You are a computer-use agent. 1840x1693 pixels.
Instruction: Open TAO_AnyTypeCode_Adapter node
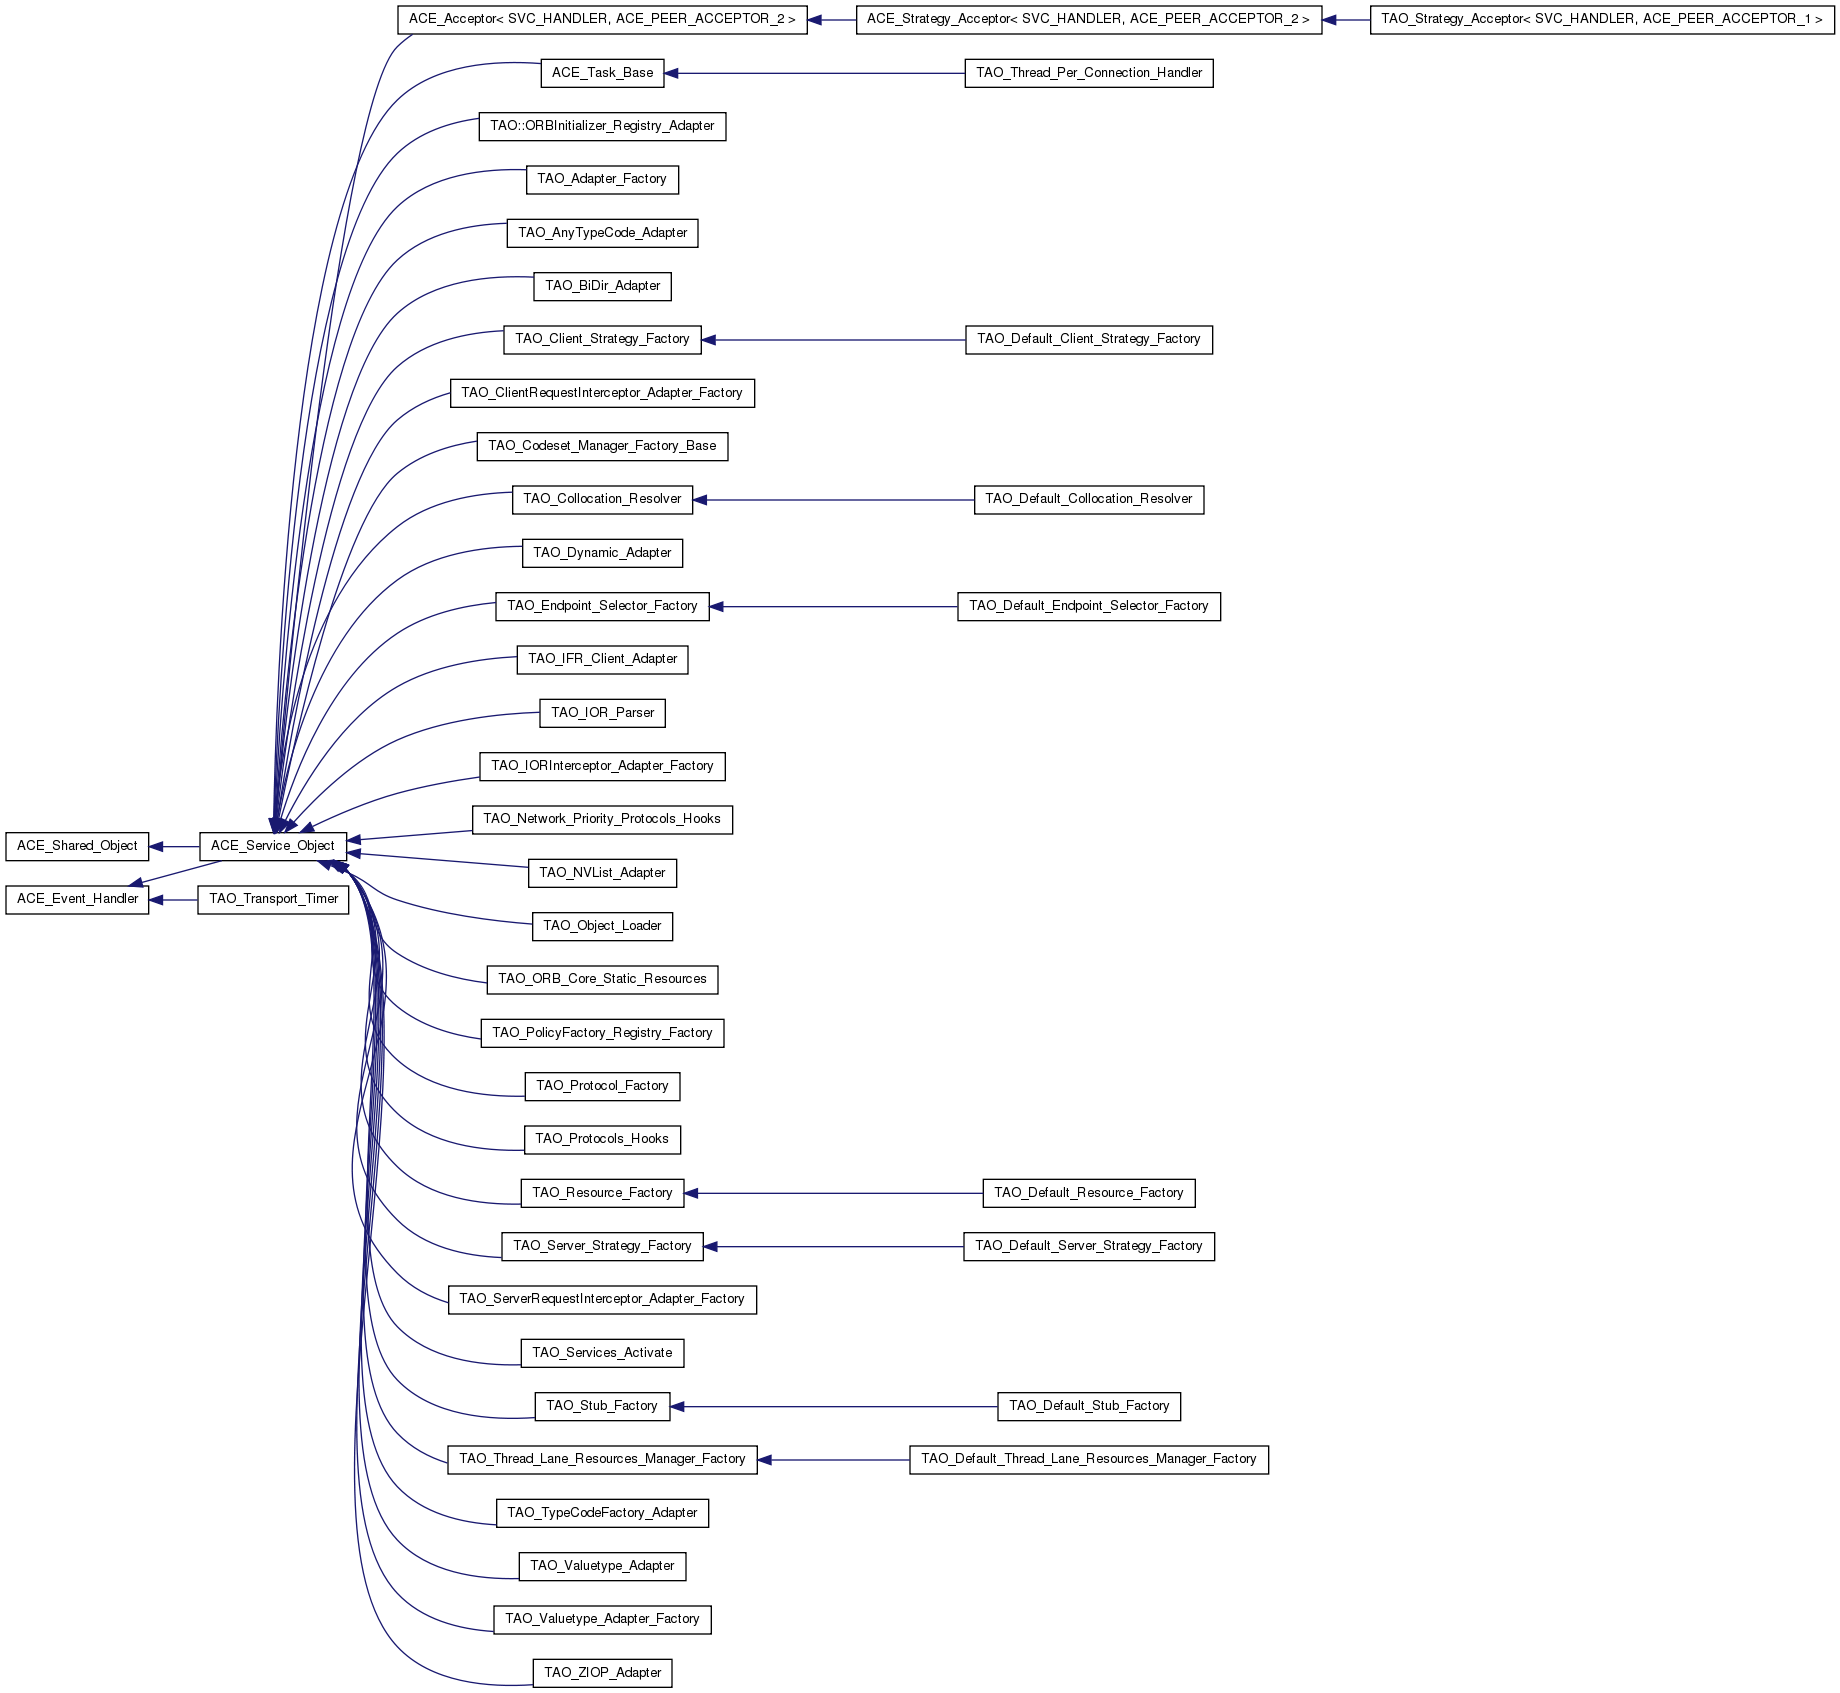click(x=602, y=233)
